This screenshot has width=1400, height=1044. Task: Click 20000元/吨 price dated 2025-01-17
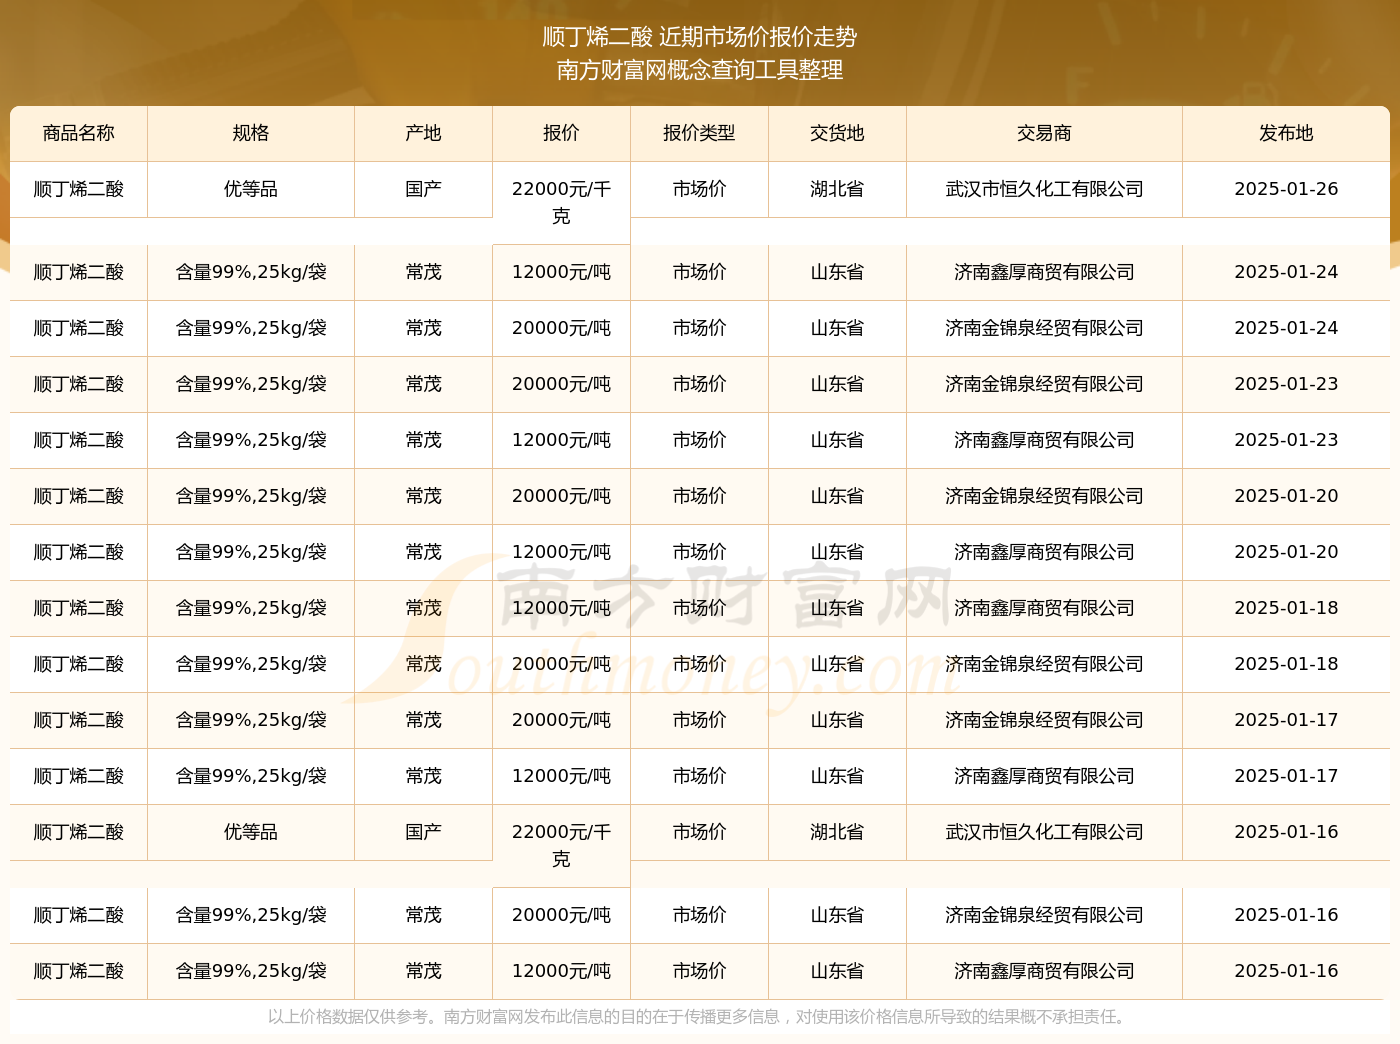[x=561, y=720]
